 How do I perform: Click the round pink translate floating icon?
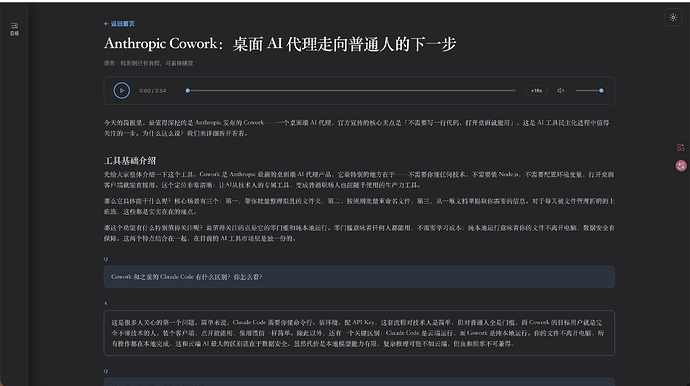coord(681,165)
